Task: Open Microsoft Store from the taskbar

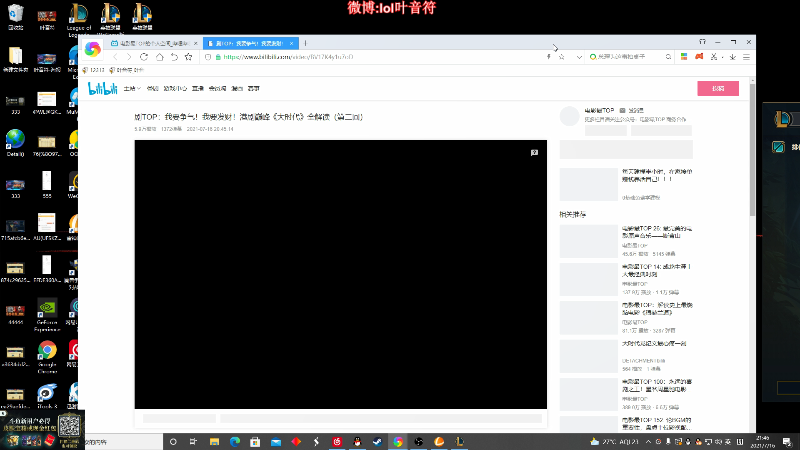Action: click(255, 442)
